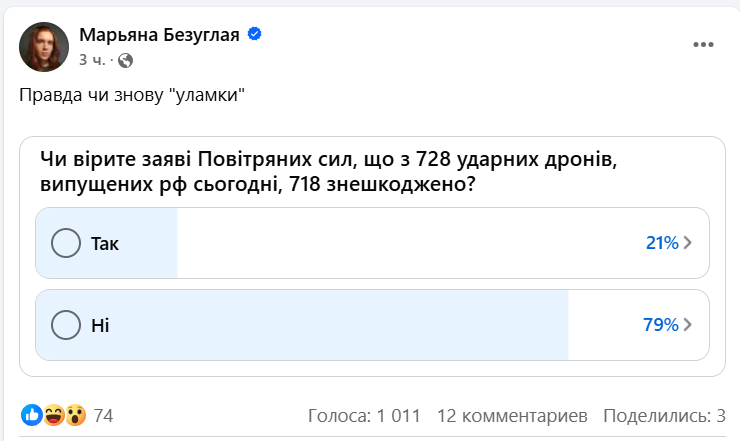Screen dimensions: 740x441
Task: Click the blue like reaction icon
Action: tap(32, 416)
